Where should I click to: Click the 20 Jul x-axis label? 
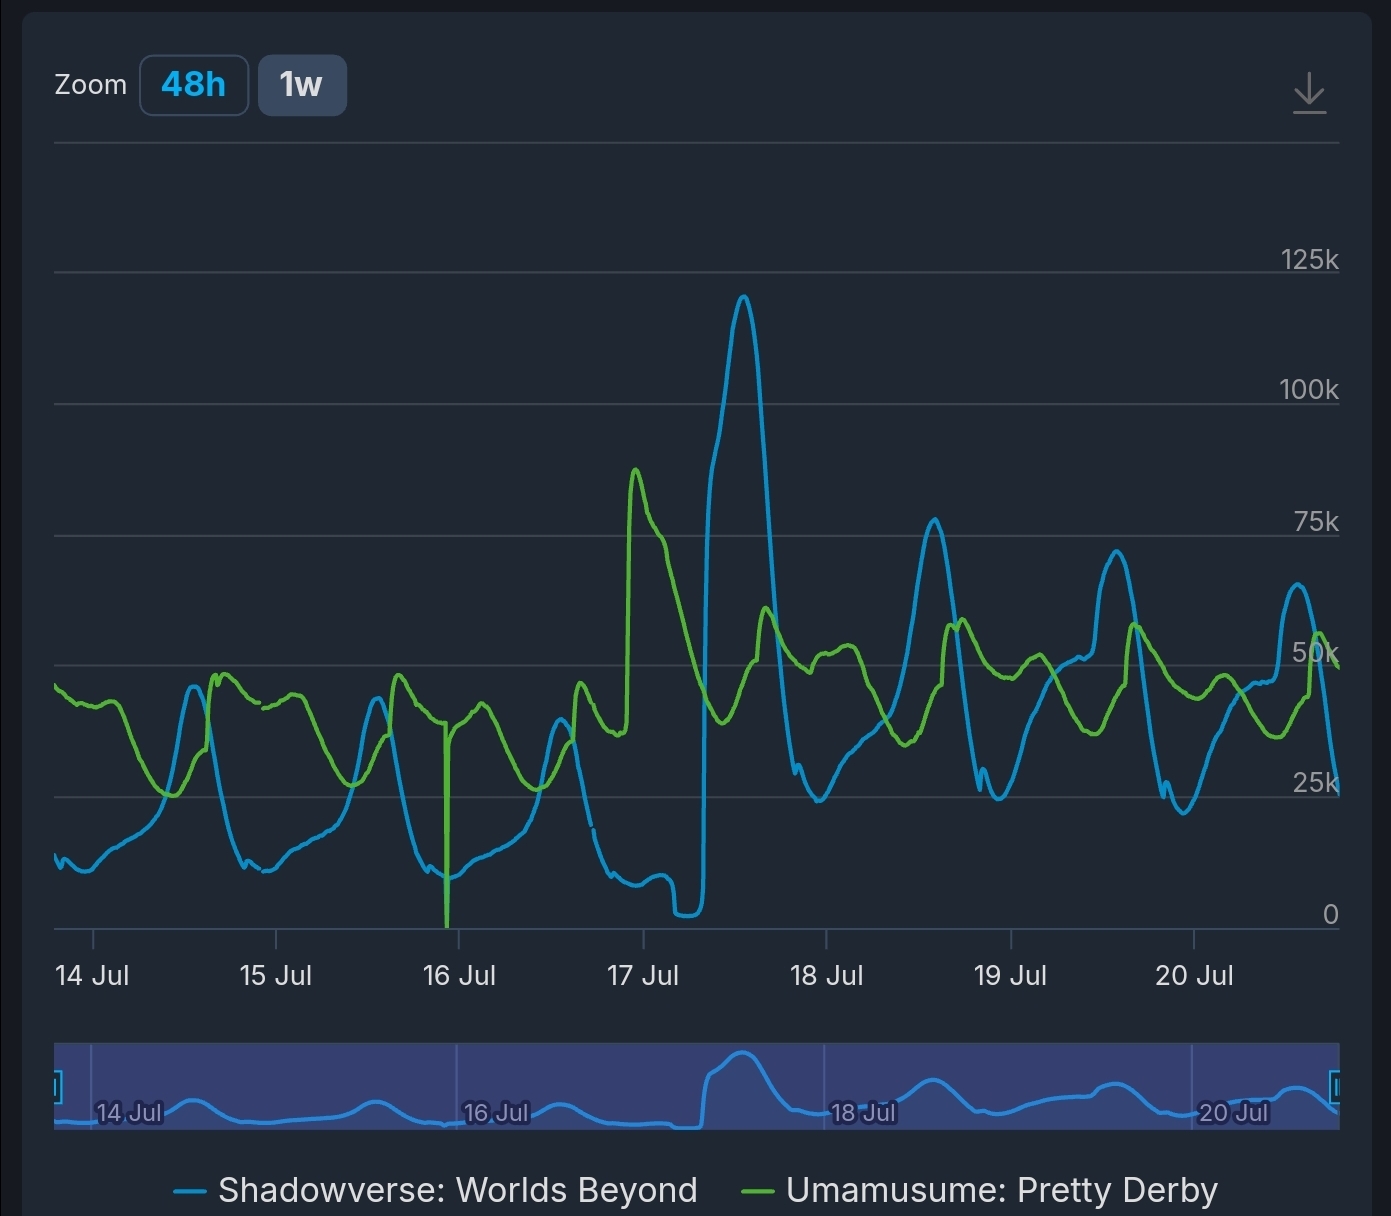tap(1194, 976)
